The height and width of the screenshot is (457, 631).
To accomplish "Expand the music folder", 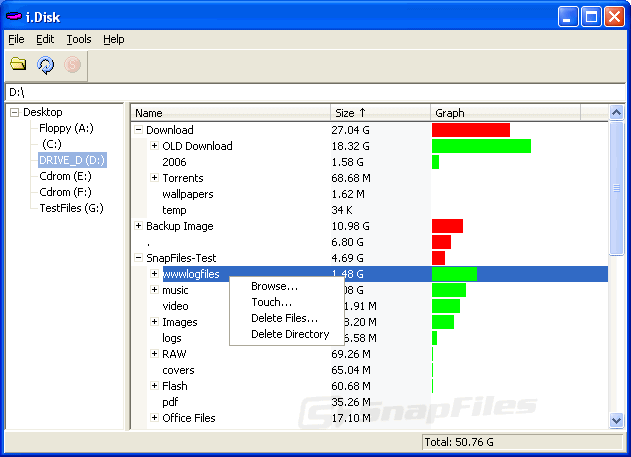I will coord(155,290).
